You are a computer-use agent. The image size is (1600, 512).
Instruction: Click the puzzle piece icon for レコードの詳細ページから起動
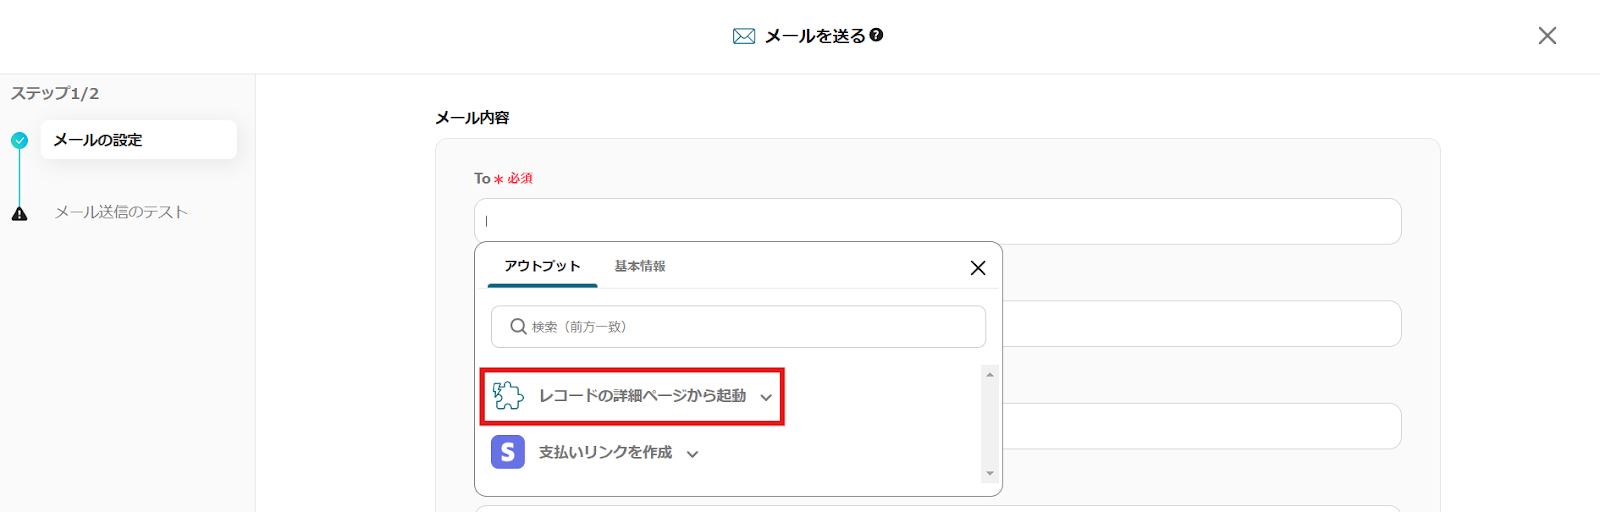[x=508, y=396]
